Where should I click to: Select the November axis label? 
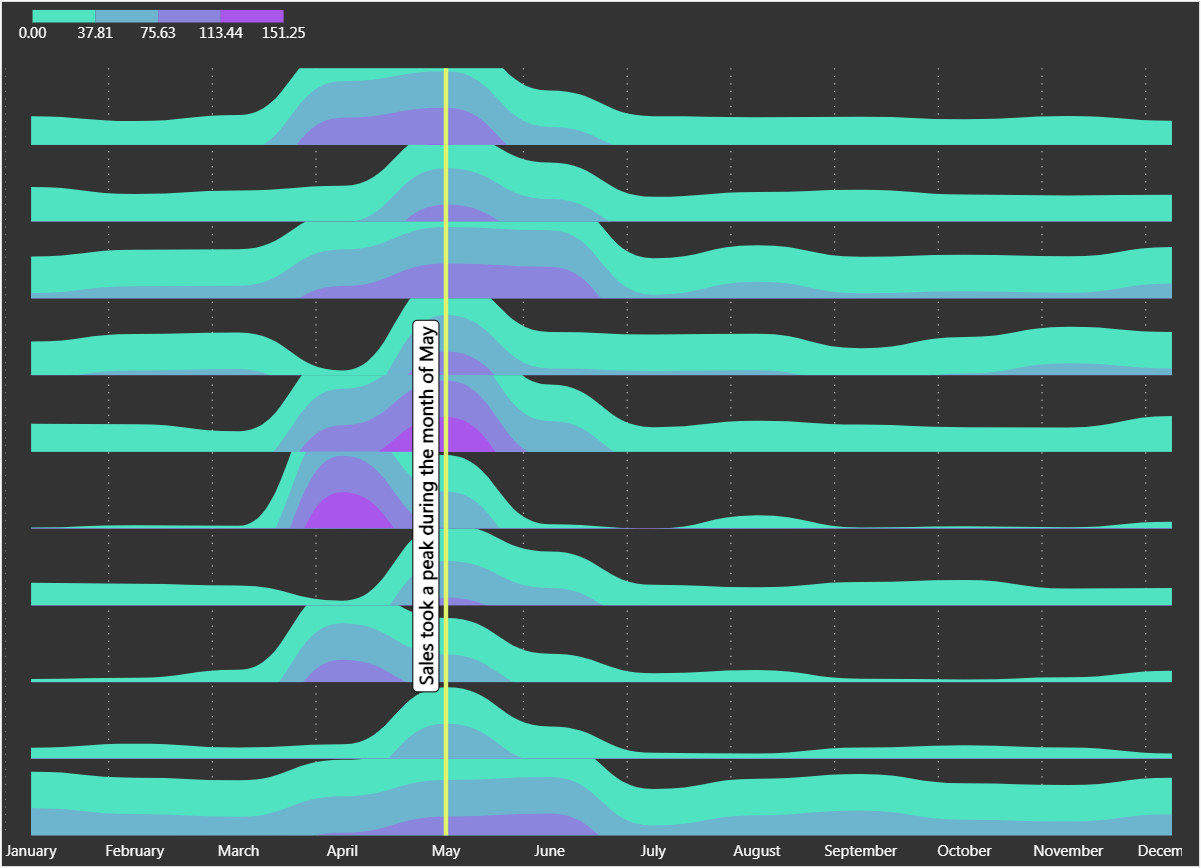(x=1068, y=851)
